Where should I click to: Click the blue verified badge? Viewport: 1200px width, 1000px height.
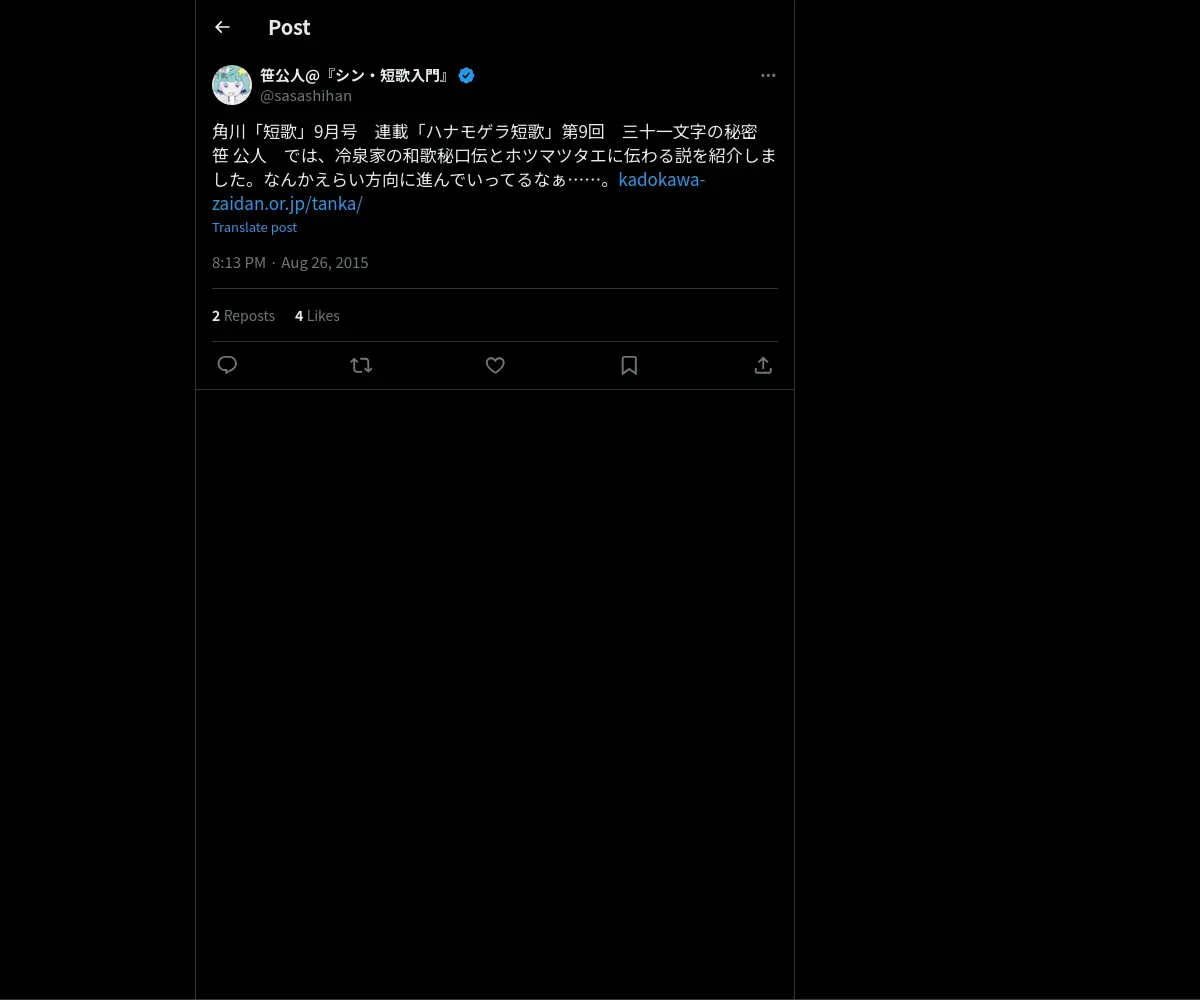click(x=466, y=75)
